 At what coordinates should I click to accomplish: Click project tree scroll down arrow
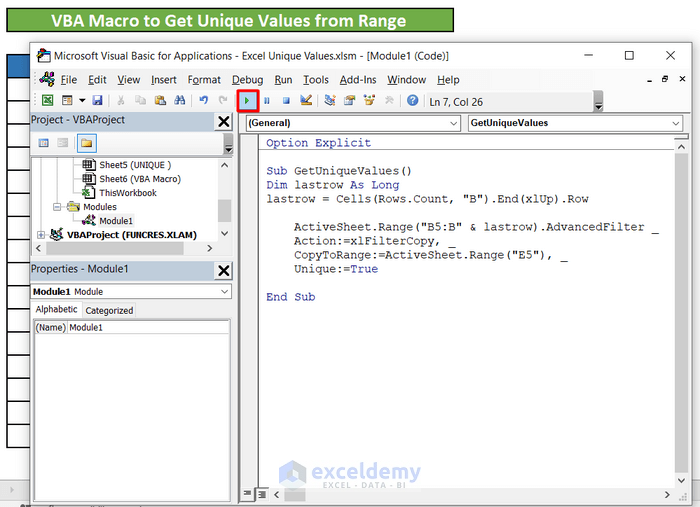(225, 233)
